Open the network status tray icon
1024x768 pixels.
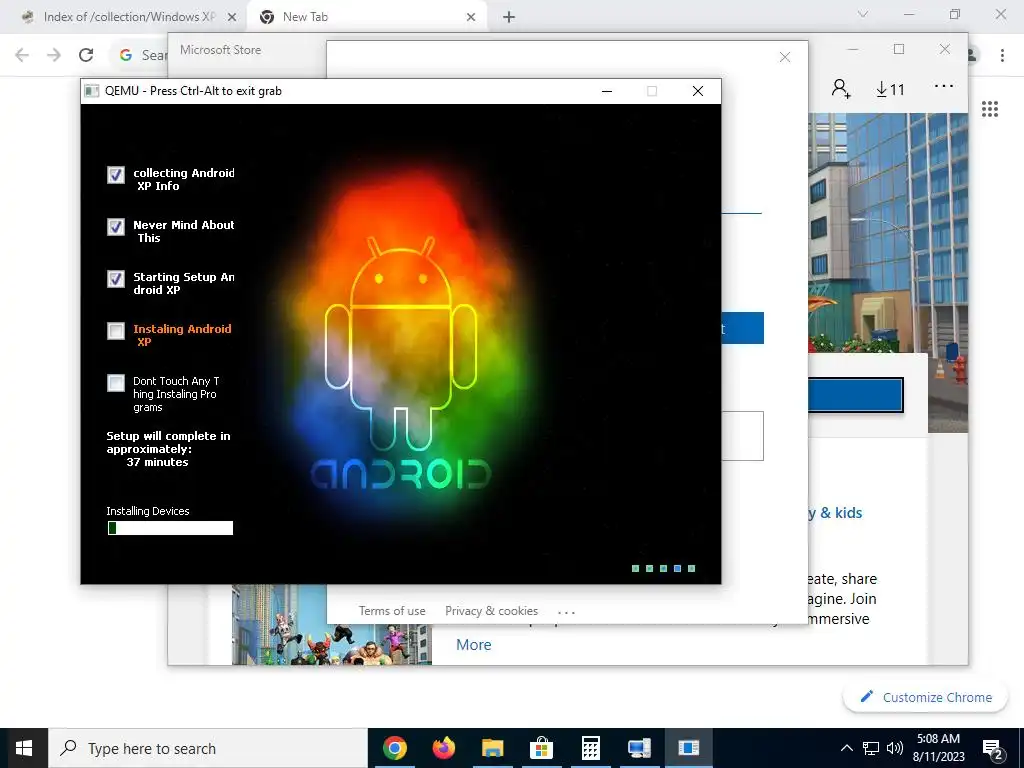click(x=871, y=748)
